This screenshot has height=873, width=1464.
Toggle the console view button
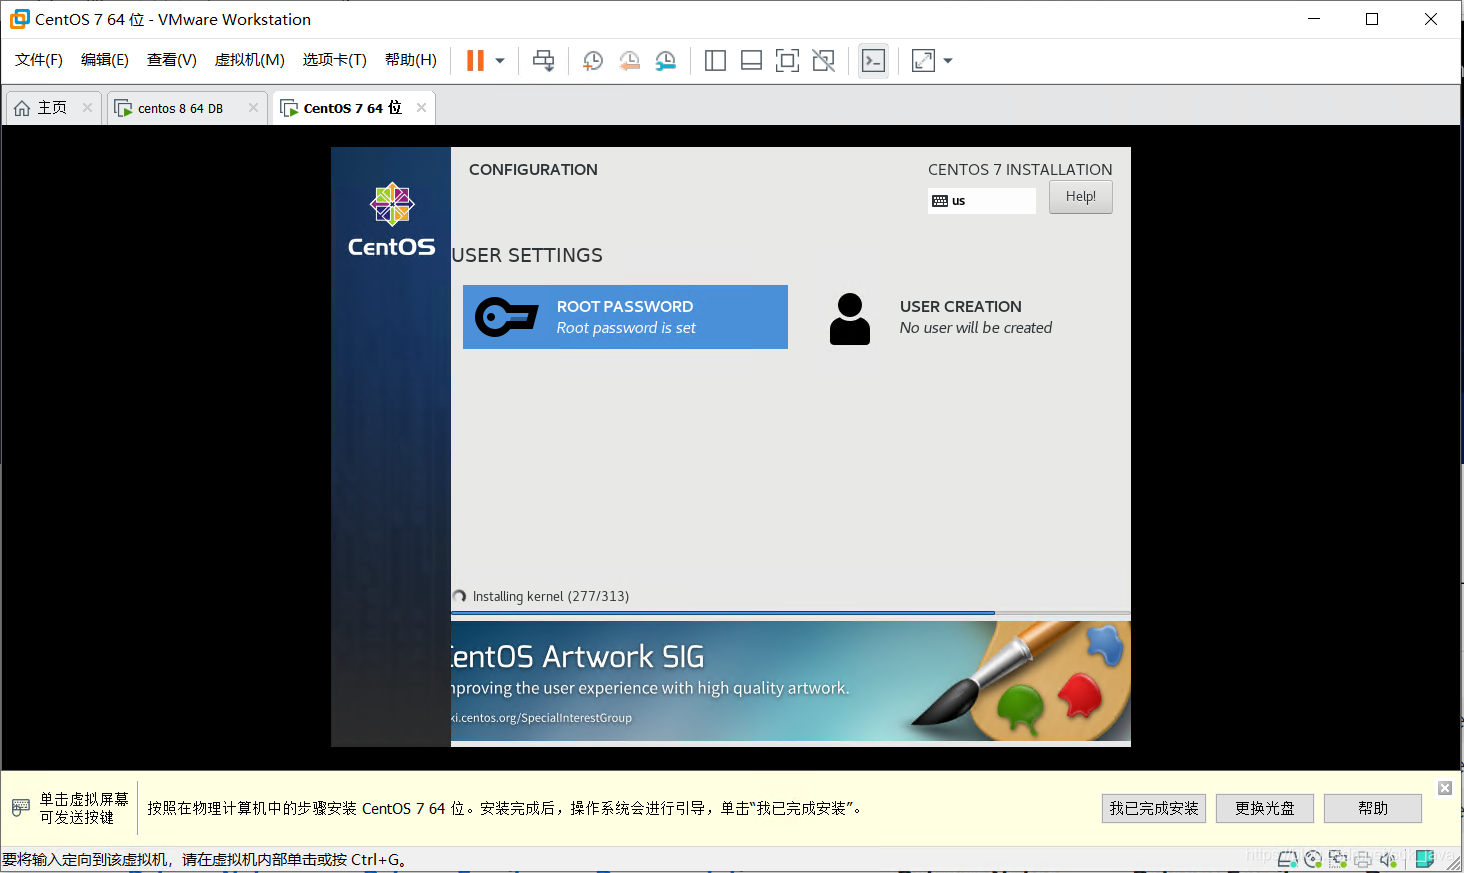[x=873, y=60]
